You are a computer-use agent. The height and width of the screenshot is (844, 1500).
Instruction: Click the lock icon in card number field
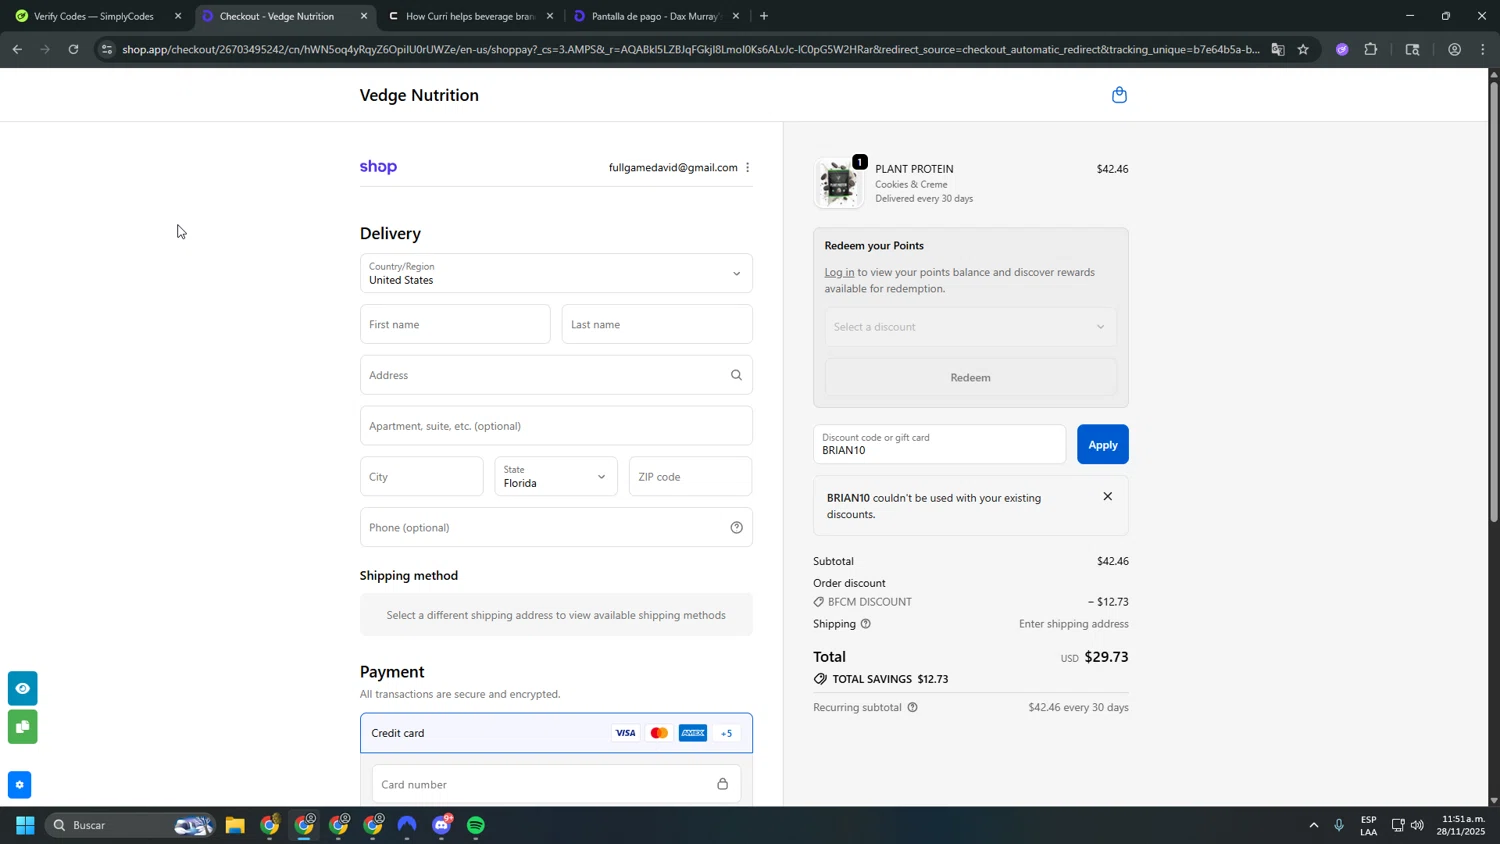(722, 784)
